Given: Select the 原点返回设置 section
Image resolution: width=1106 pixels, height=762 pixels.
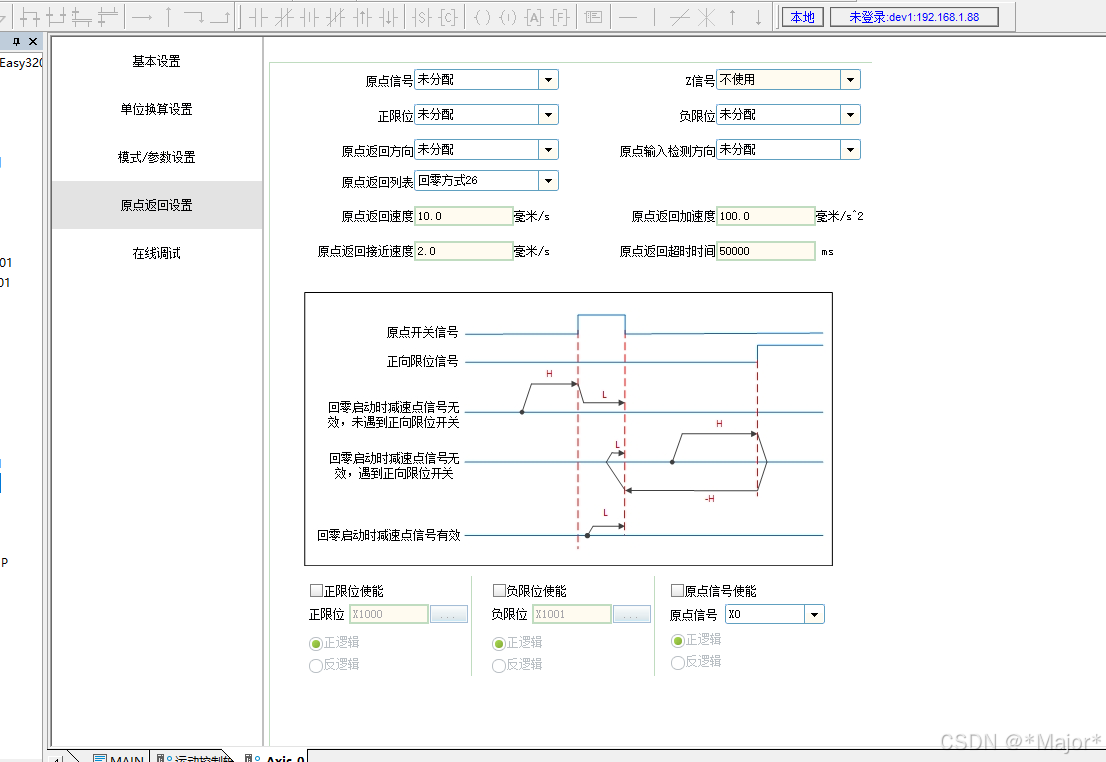Looking at the screenshot, I should point(157,205).
